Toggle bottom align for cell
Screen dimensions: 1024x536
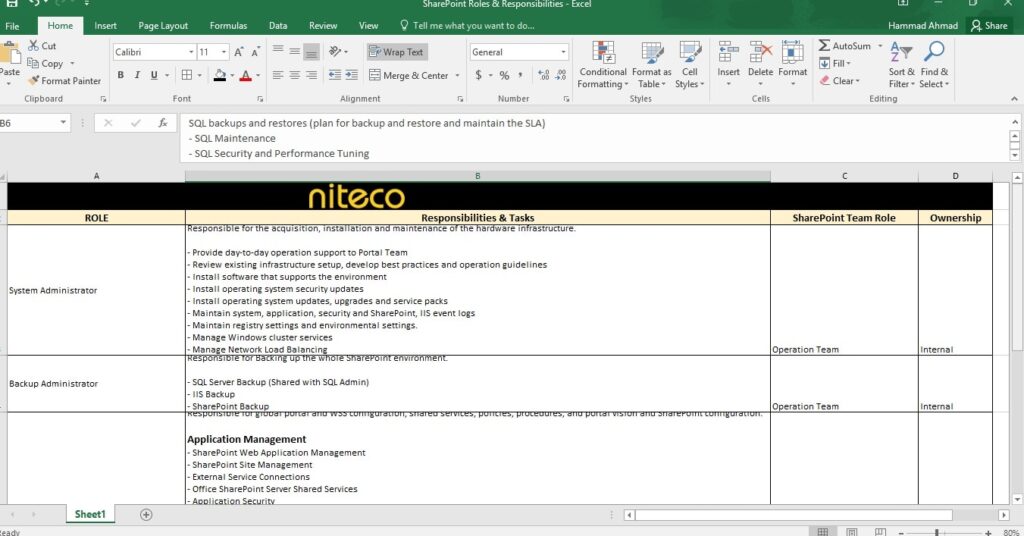[x=312, y=51]
